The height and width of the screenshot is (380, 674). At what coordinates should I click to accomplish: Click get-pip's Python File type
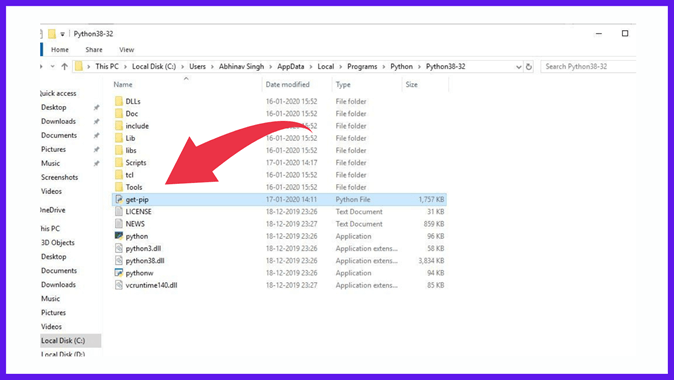click(353, 199)
